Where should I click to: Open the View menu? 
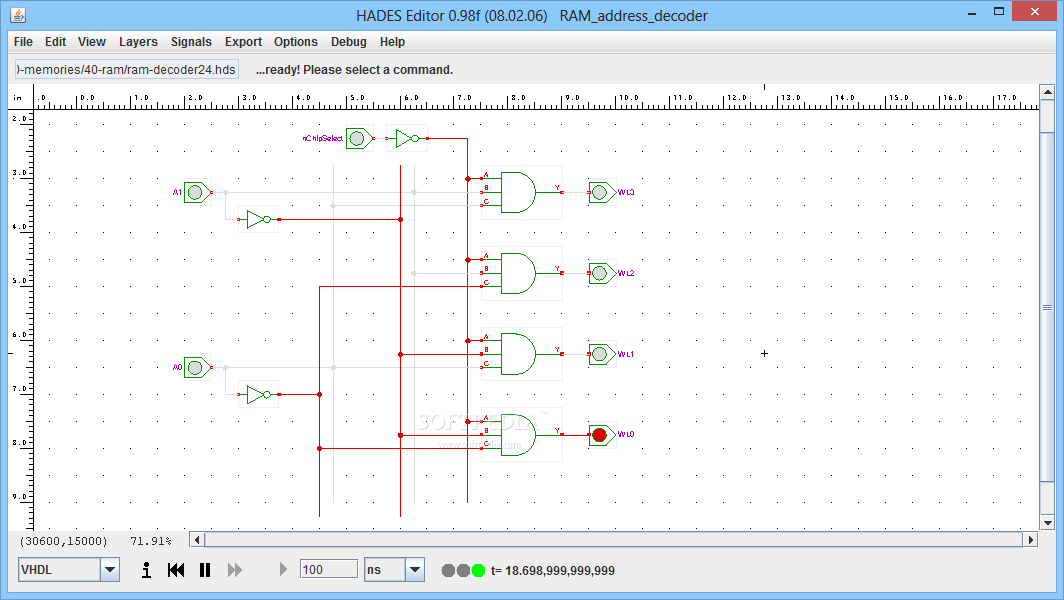click(x=92, y=41)
